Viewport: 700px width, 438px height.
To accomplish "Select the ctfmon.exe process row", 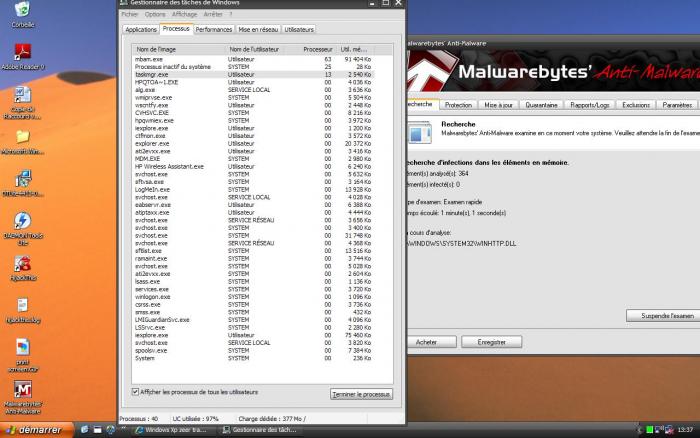I will click(x=253, y=136).
